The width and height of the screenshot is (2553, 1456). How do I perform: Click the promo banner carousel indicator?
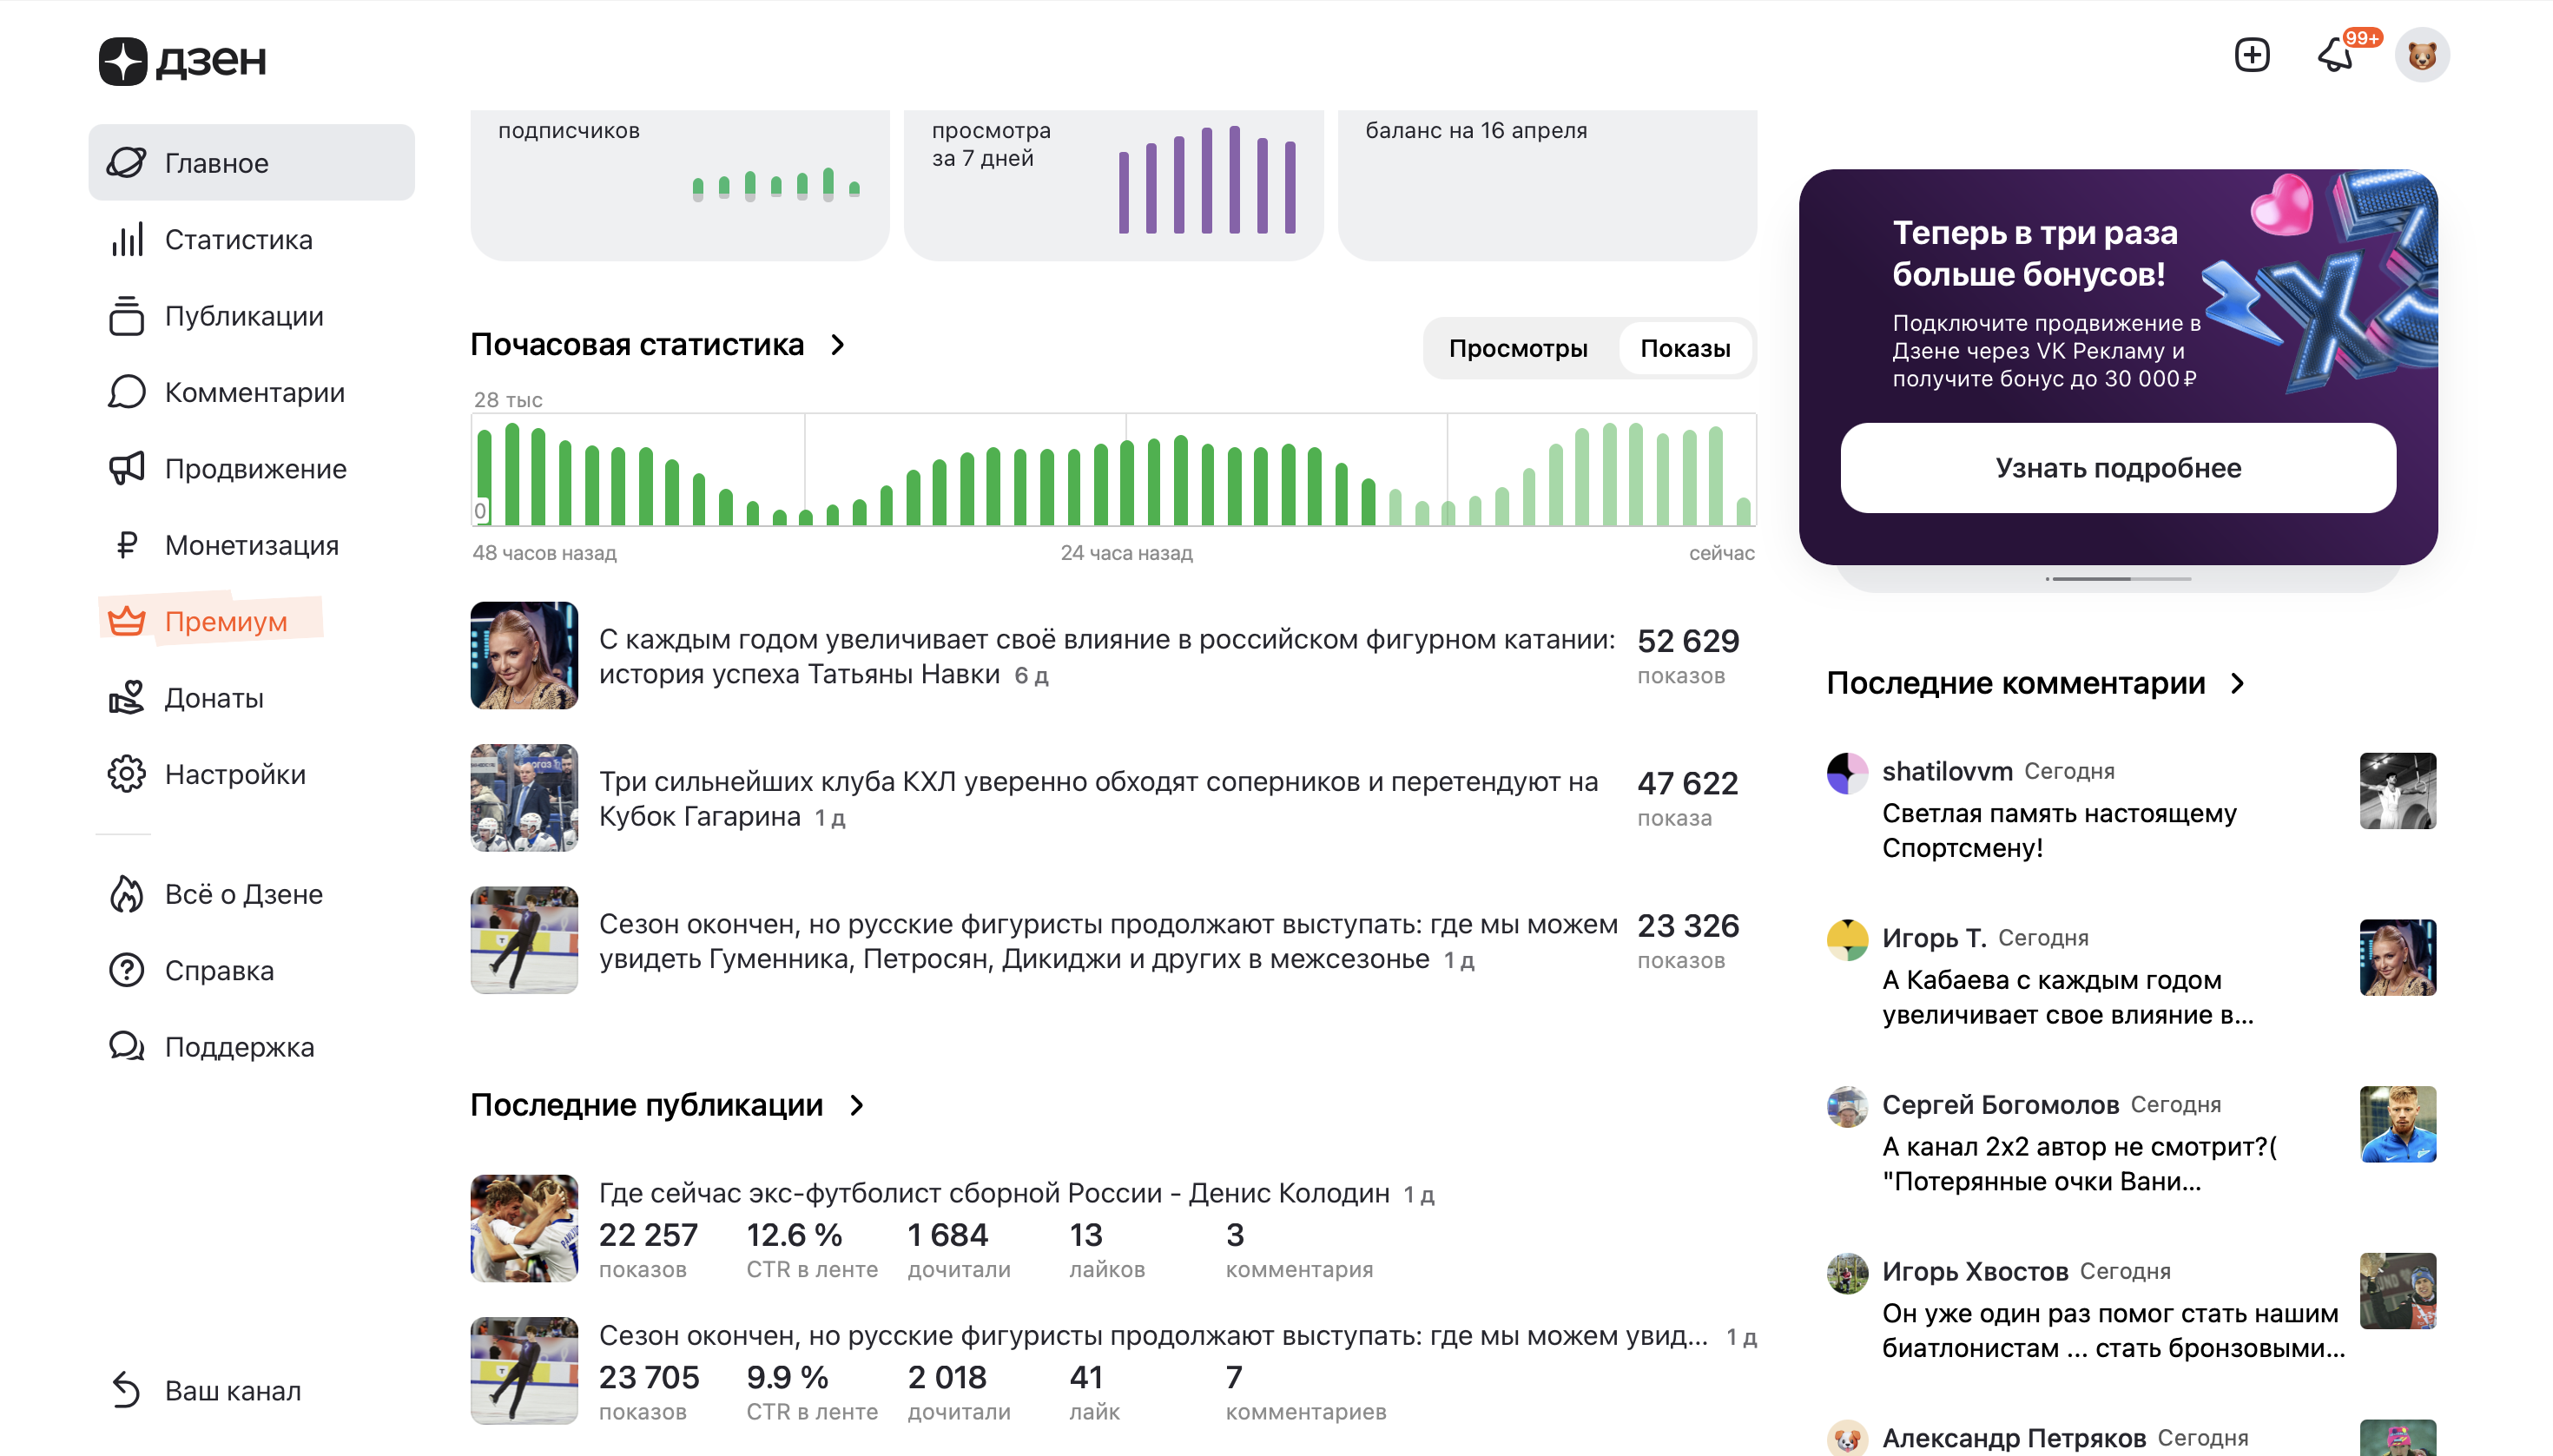2117,579
